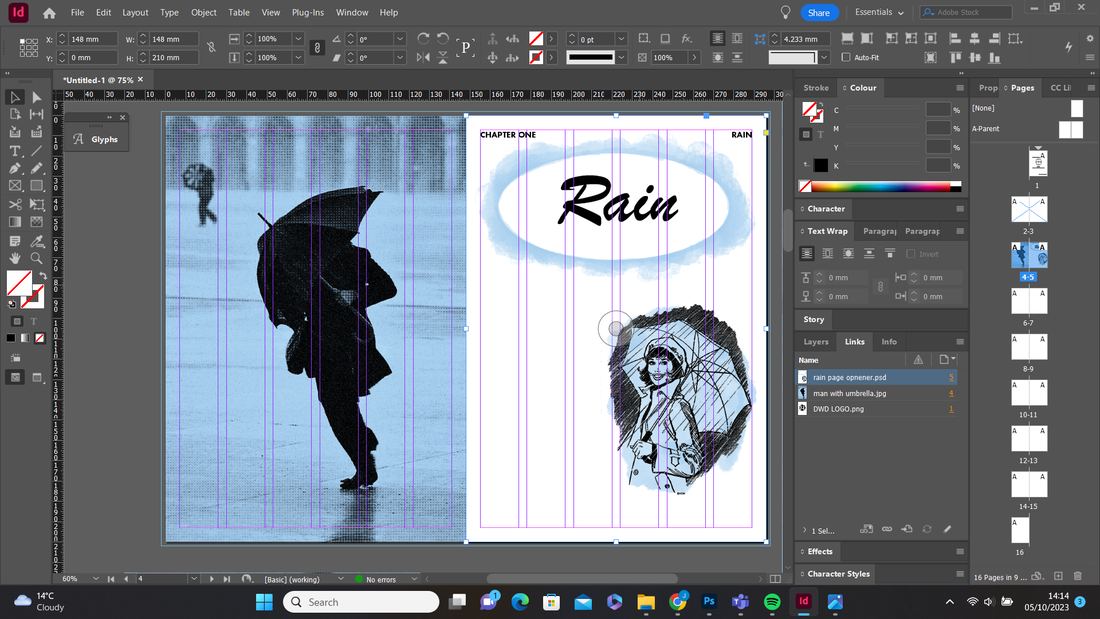The height and width of the screenshot is (619, 1100).
Task: Click Go to Link icon
Action: pyautogui.click(x=907, y=529)
